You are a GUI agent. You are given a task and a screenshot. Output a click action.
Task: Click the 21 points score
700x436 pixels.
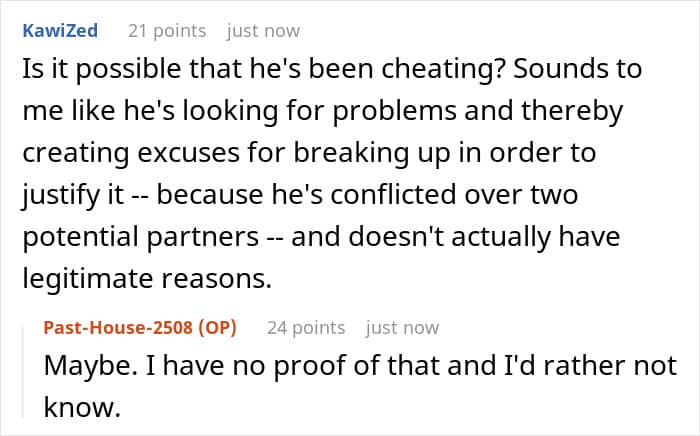click(167, 31)
